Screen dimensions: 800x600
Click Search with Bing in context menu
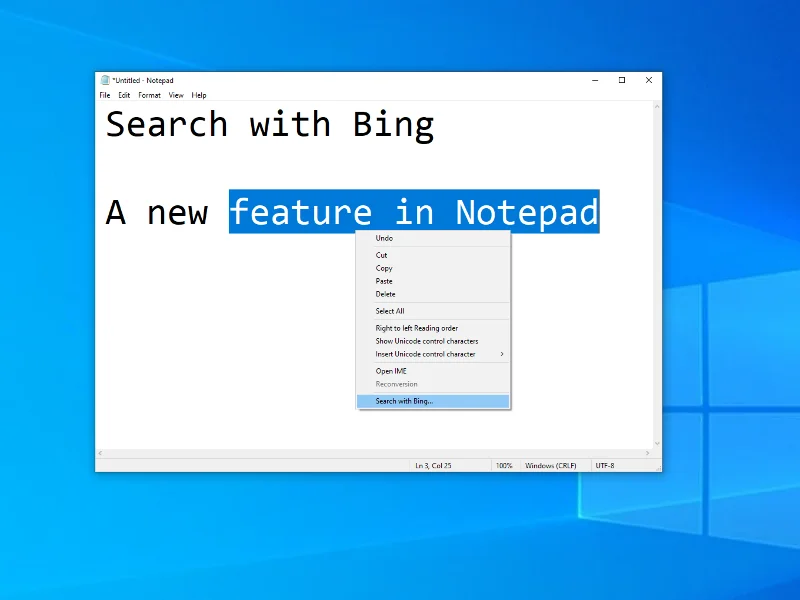(x=433, y=401)
